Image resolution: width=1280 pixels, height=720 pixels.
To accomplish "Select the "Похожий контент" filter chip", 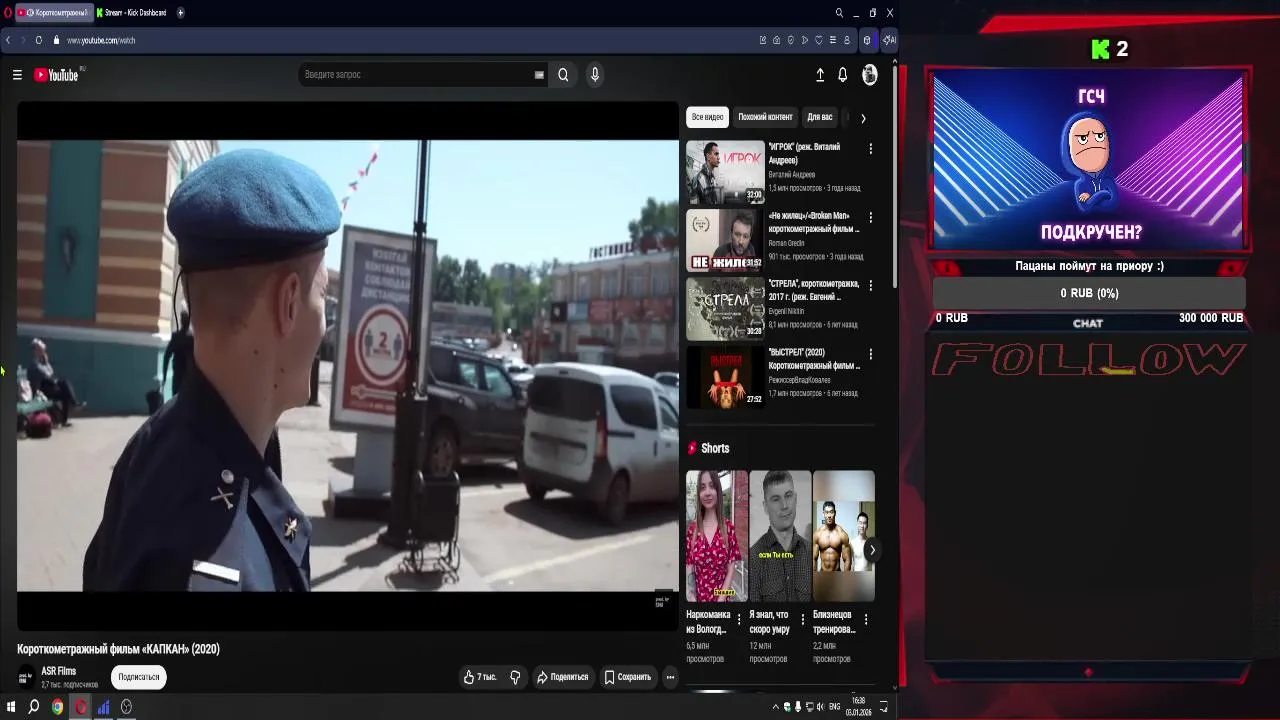I will [x=765, y=117].
